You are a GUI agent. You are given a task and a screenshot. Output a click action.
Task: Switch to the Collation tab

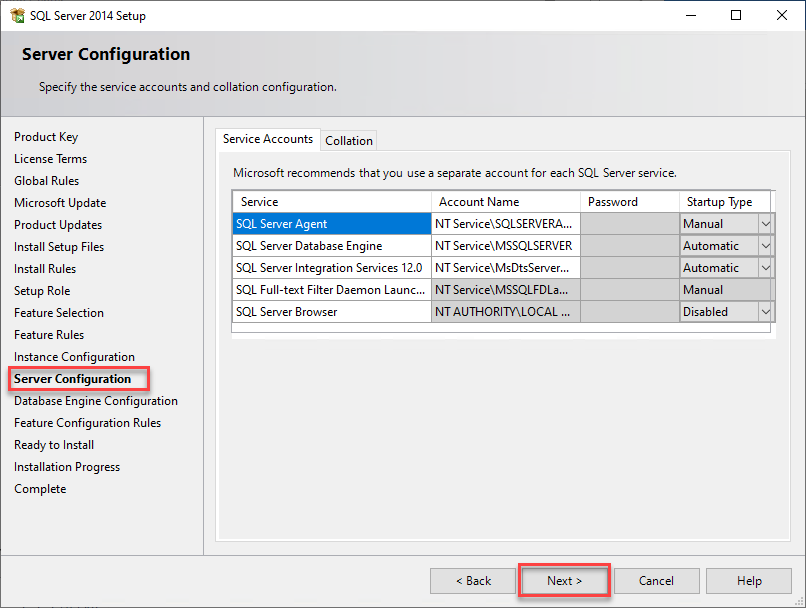click(349, 140)
